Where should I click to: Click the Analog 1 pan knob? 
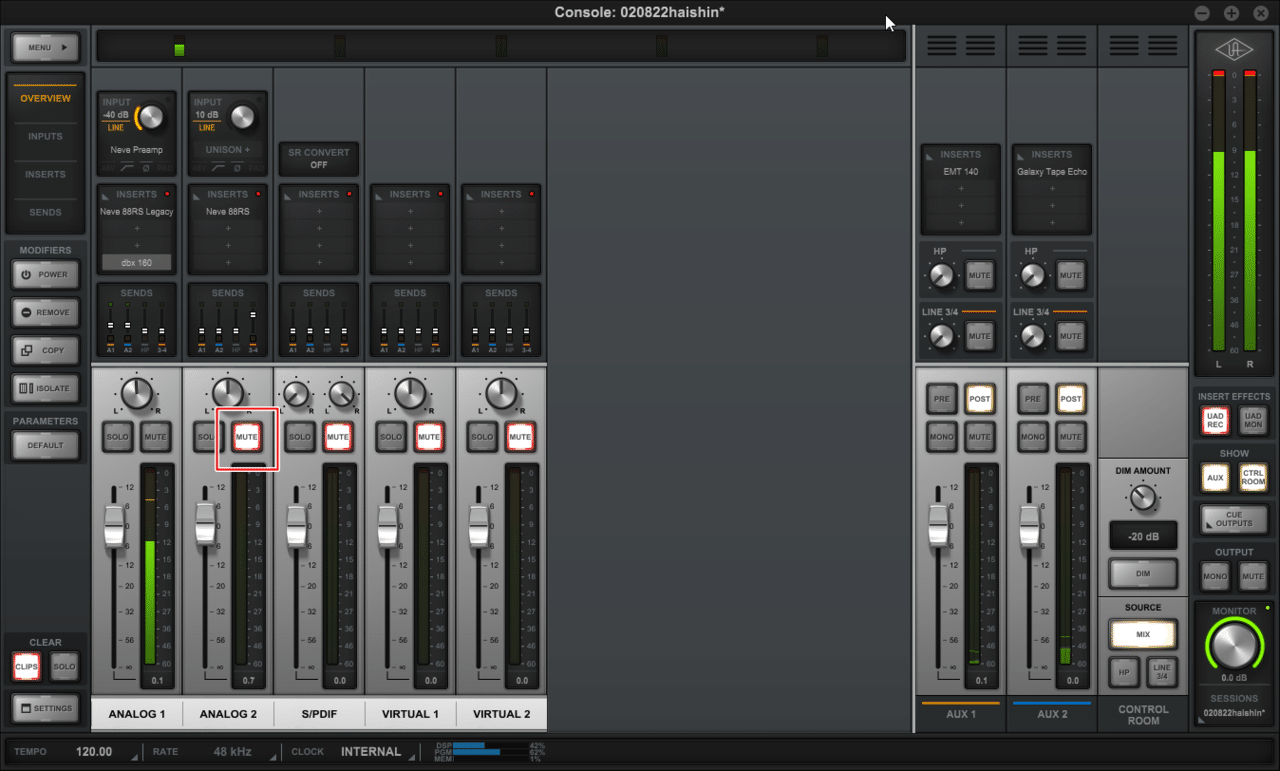(136, 393)
